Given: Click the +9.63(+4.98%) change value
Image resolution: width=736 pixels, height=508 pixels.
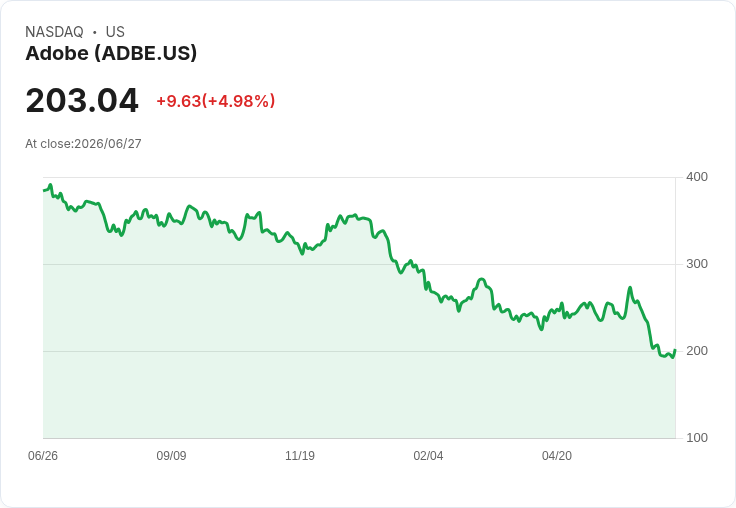Looking at the screenshot, I should pyautogui.click(x=215, y=101).
